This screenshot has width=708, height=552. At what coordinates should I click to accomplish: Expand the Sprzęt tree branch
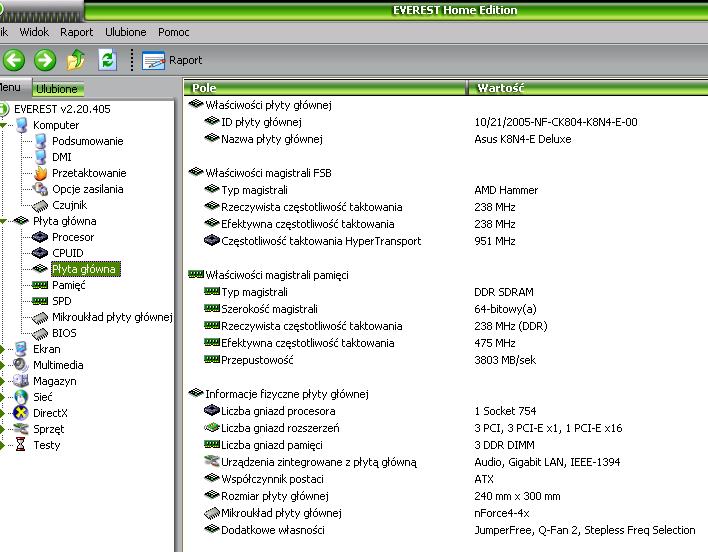point(2,429)
